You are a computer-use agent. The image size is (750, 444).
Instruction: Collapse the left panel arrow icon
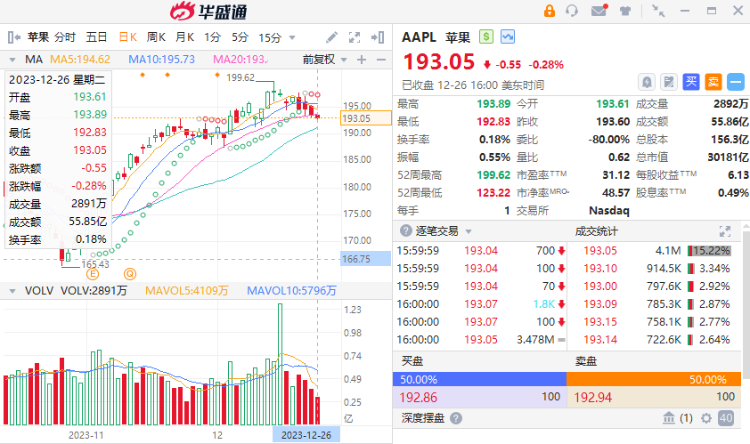[x=14, y=37]
